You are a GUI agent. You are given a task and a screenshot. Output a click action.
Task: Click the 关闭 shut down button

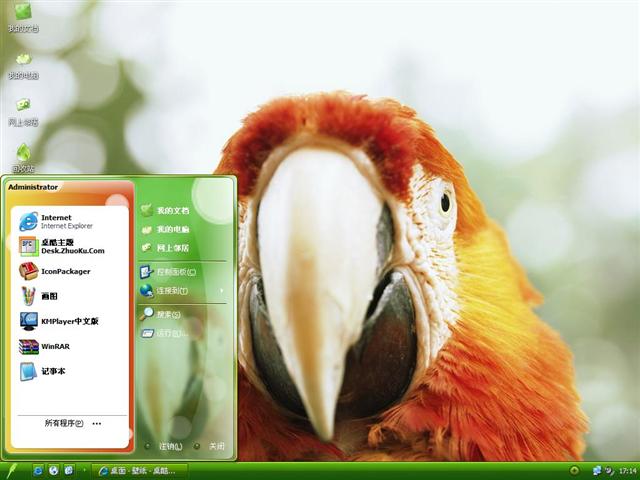coord(209,446)
